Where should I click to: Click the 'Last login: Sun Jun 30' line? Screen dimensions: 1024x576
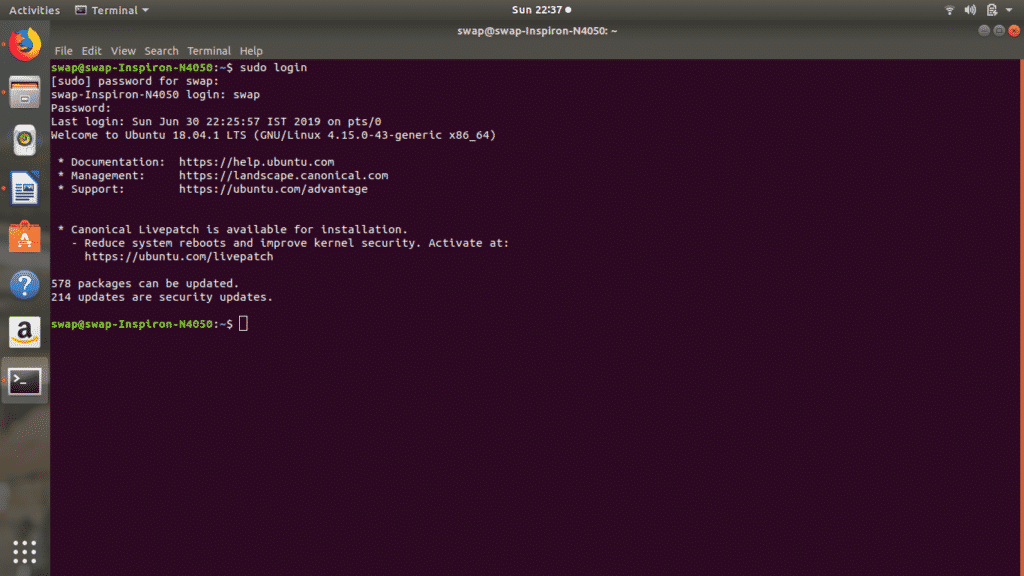[216, 121]
